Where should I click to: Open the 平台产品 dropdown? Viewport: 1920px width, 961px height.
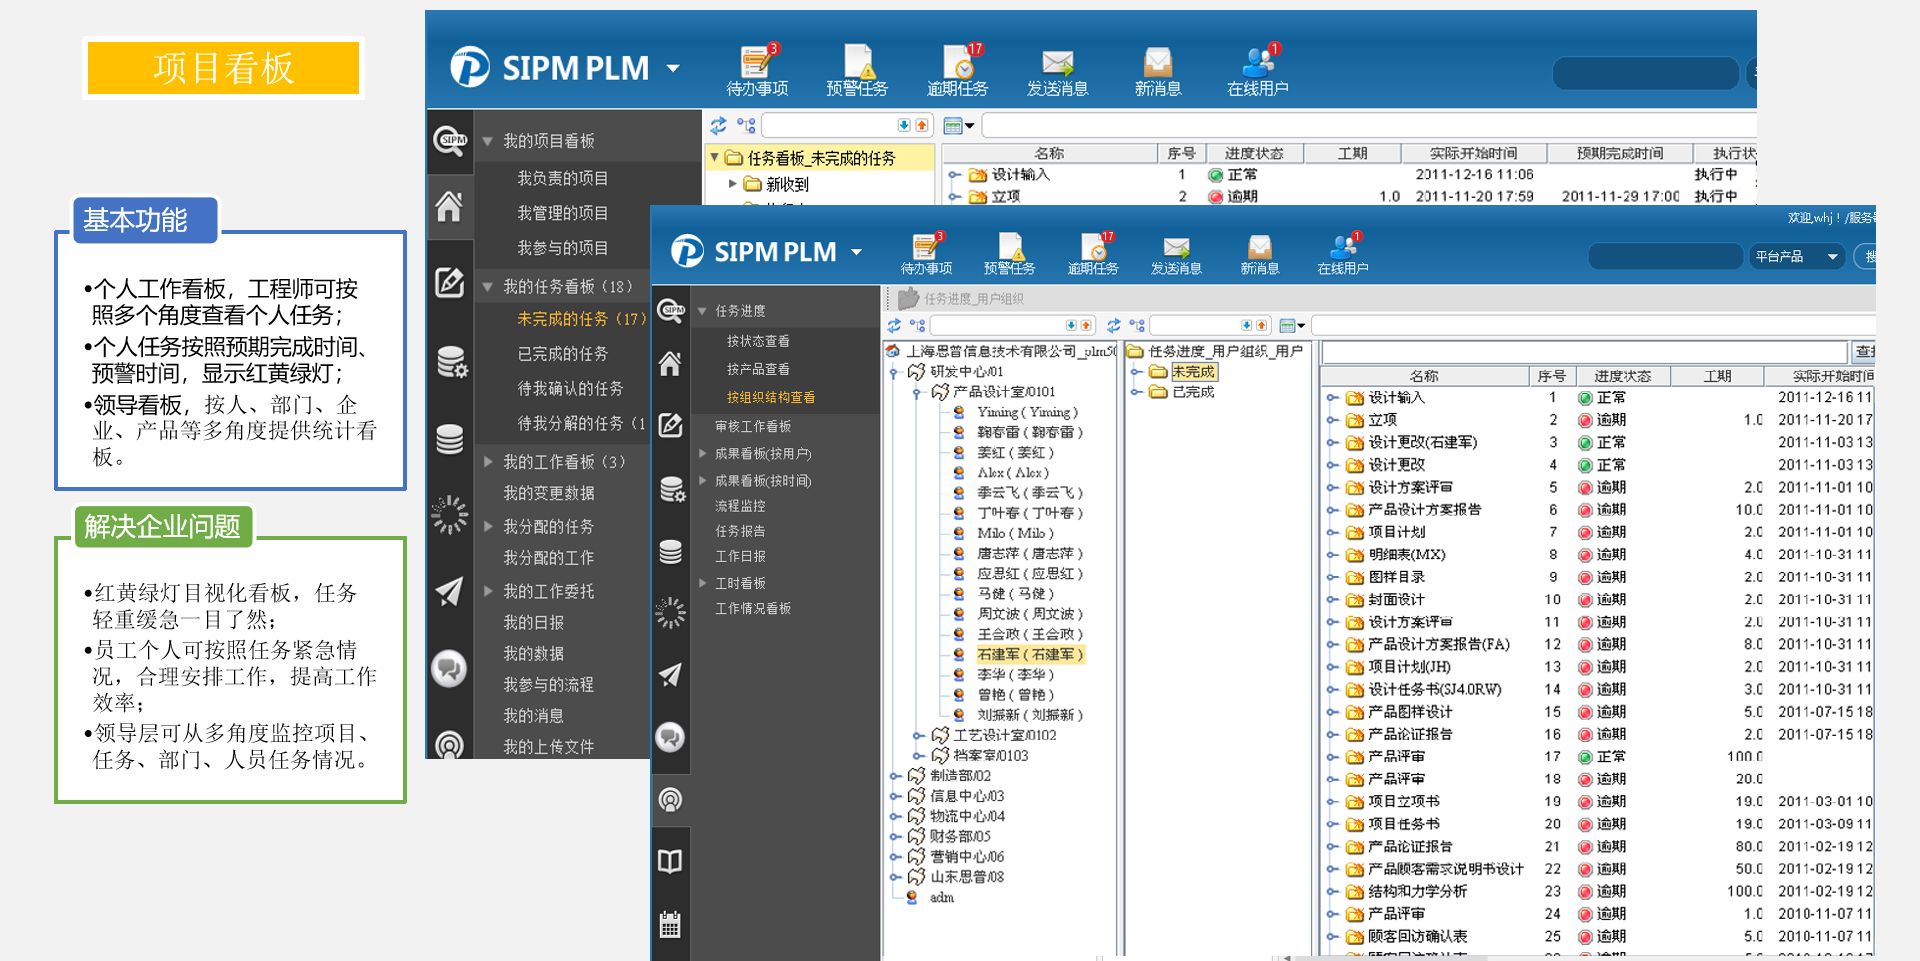pyautogui.click(x=1796, y=257)
